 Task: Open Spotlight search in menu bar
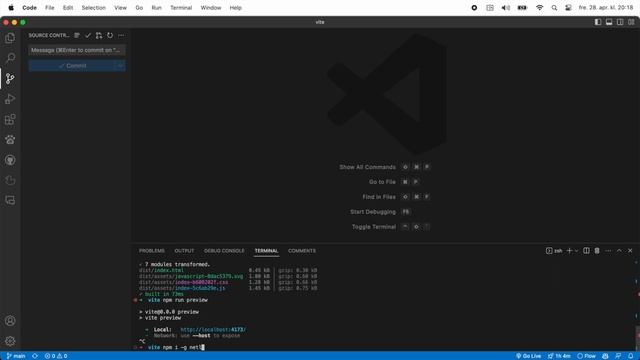pos(554,8)
